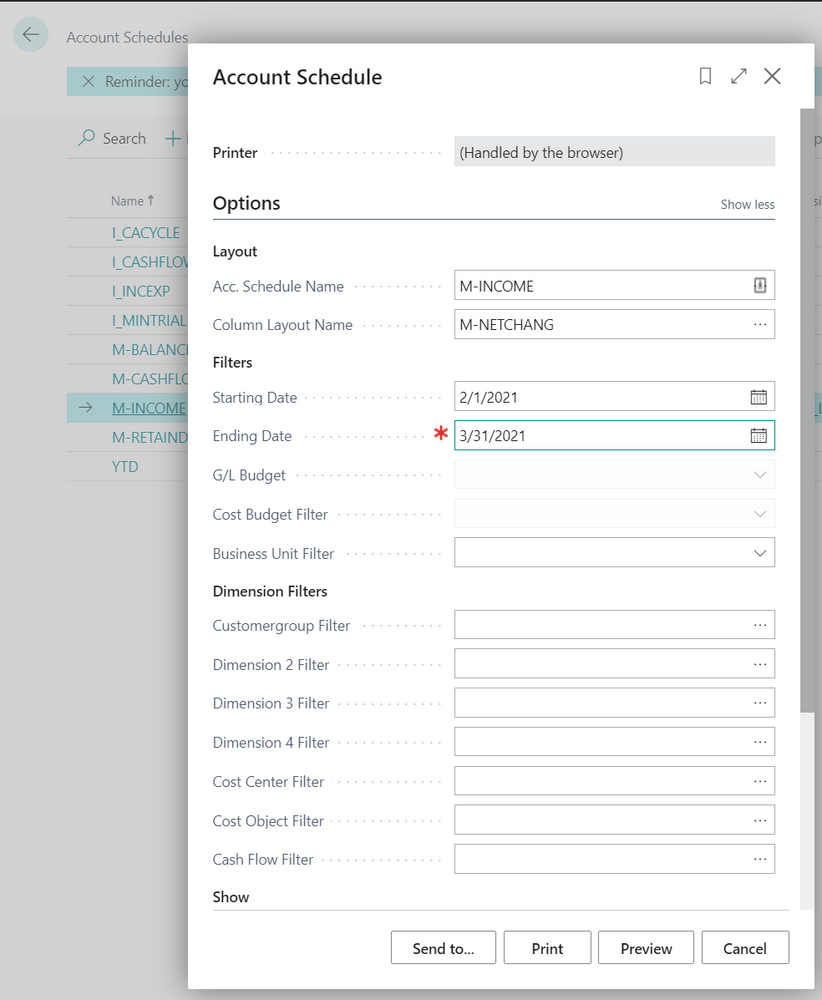Open the Starting Date calendar picker
822x1000 pixels.
pos(760,396)
